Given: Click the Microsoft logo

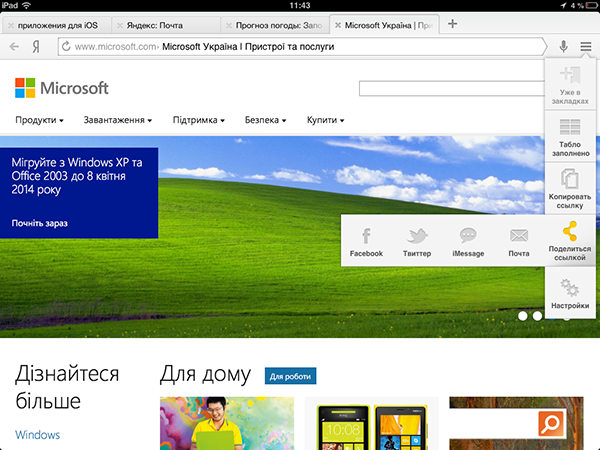Looking at the screenshot, I should (62, 88).
